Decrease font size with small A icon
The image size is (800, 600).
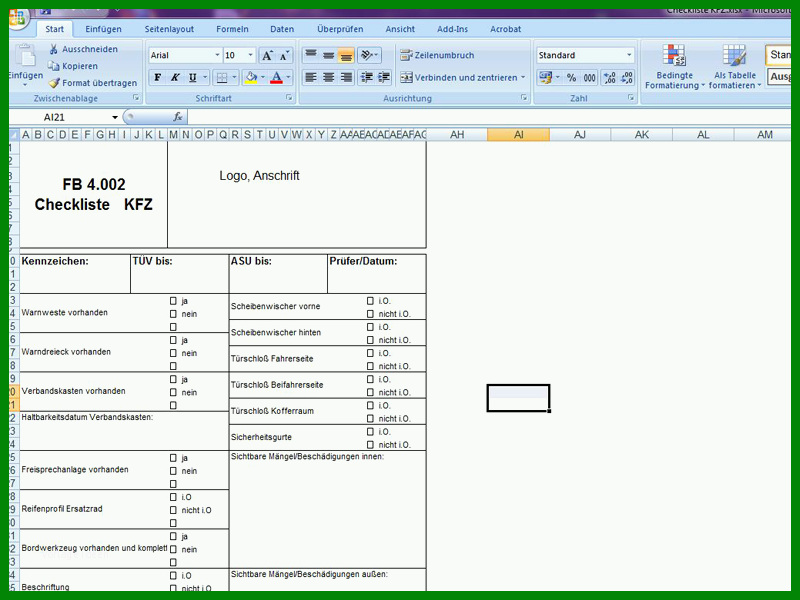(x=284, y=56)
